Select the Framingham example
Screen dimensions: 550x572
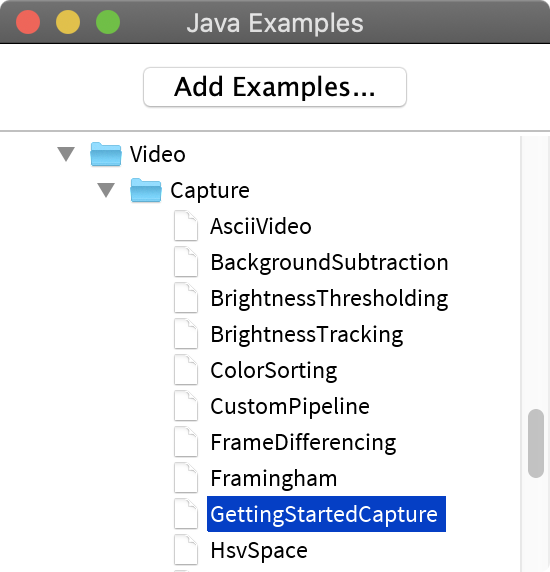point(274,478)
